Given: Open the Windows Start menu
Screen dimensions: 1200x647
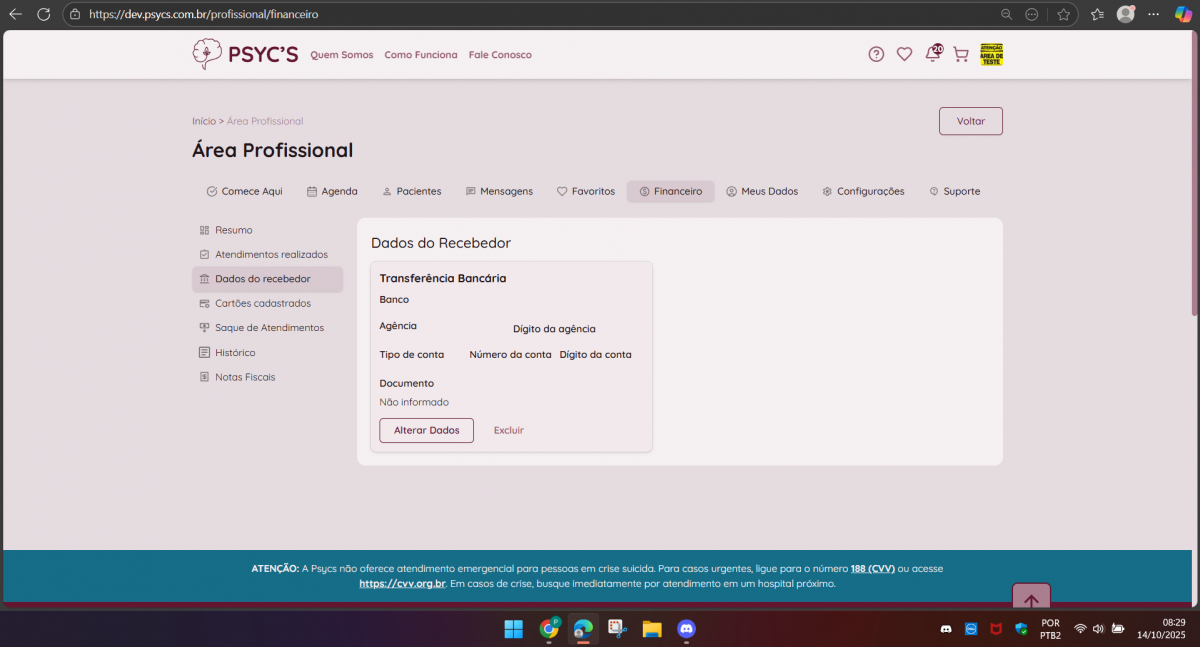Looking at the screenshot, I should [513, 629].
